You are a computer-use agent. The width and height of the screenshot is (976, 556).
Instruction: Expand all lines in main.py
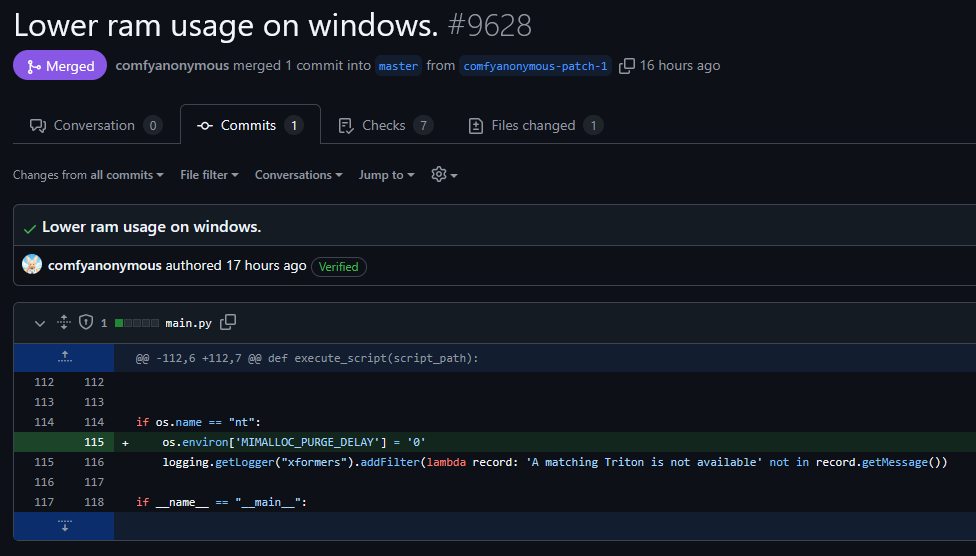tap(63, 322)
